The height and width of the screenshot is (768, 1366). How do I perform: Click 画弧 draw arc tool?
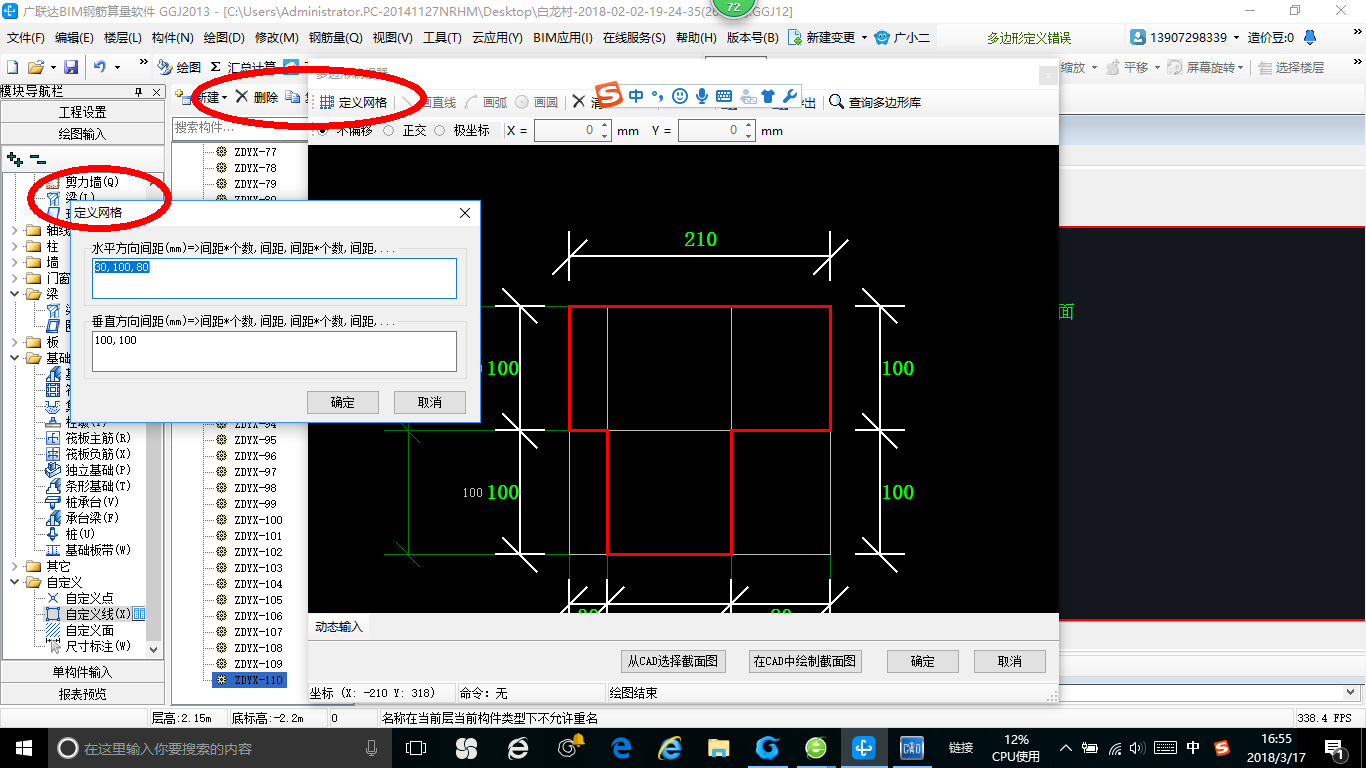(x=487, y=102)
